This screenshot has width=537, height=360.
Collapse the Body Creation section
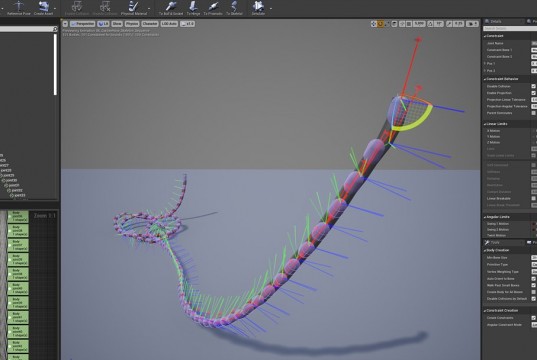[485, 250]
